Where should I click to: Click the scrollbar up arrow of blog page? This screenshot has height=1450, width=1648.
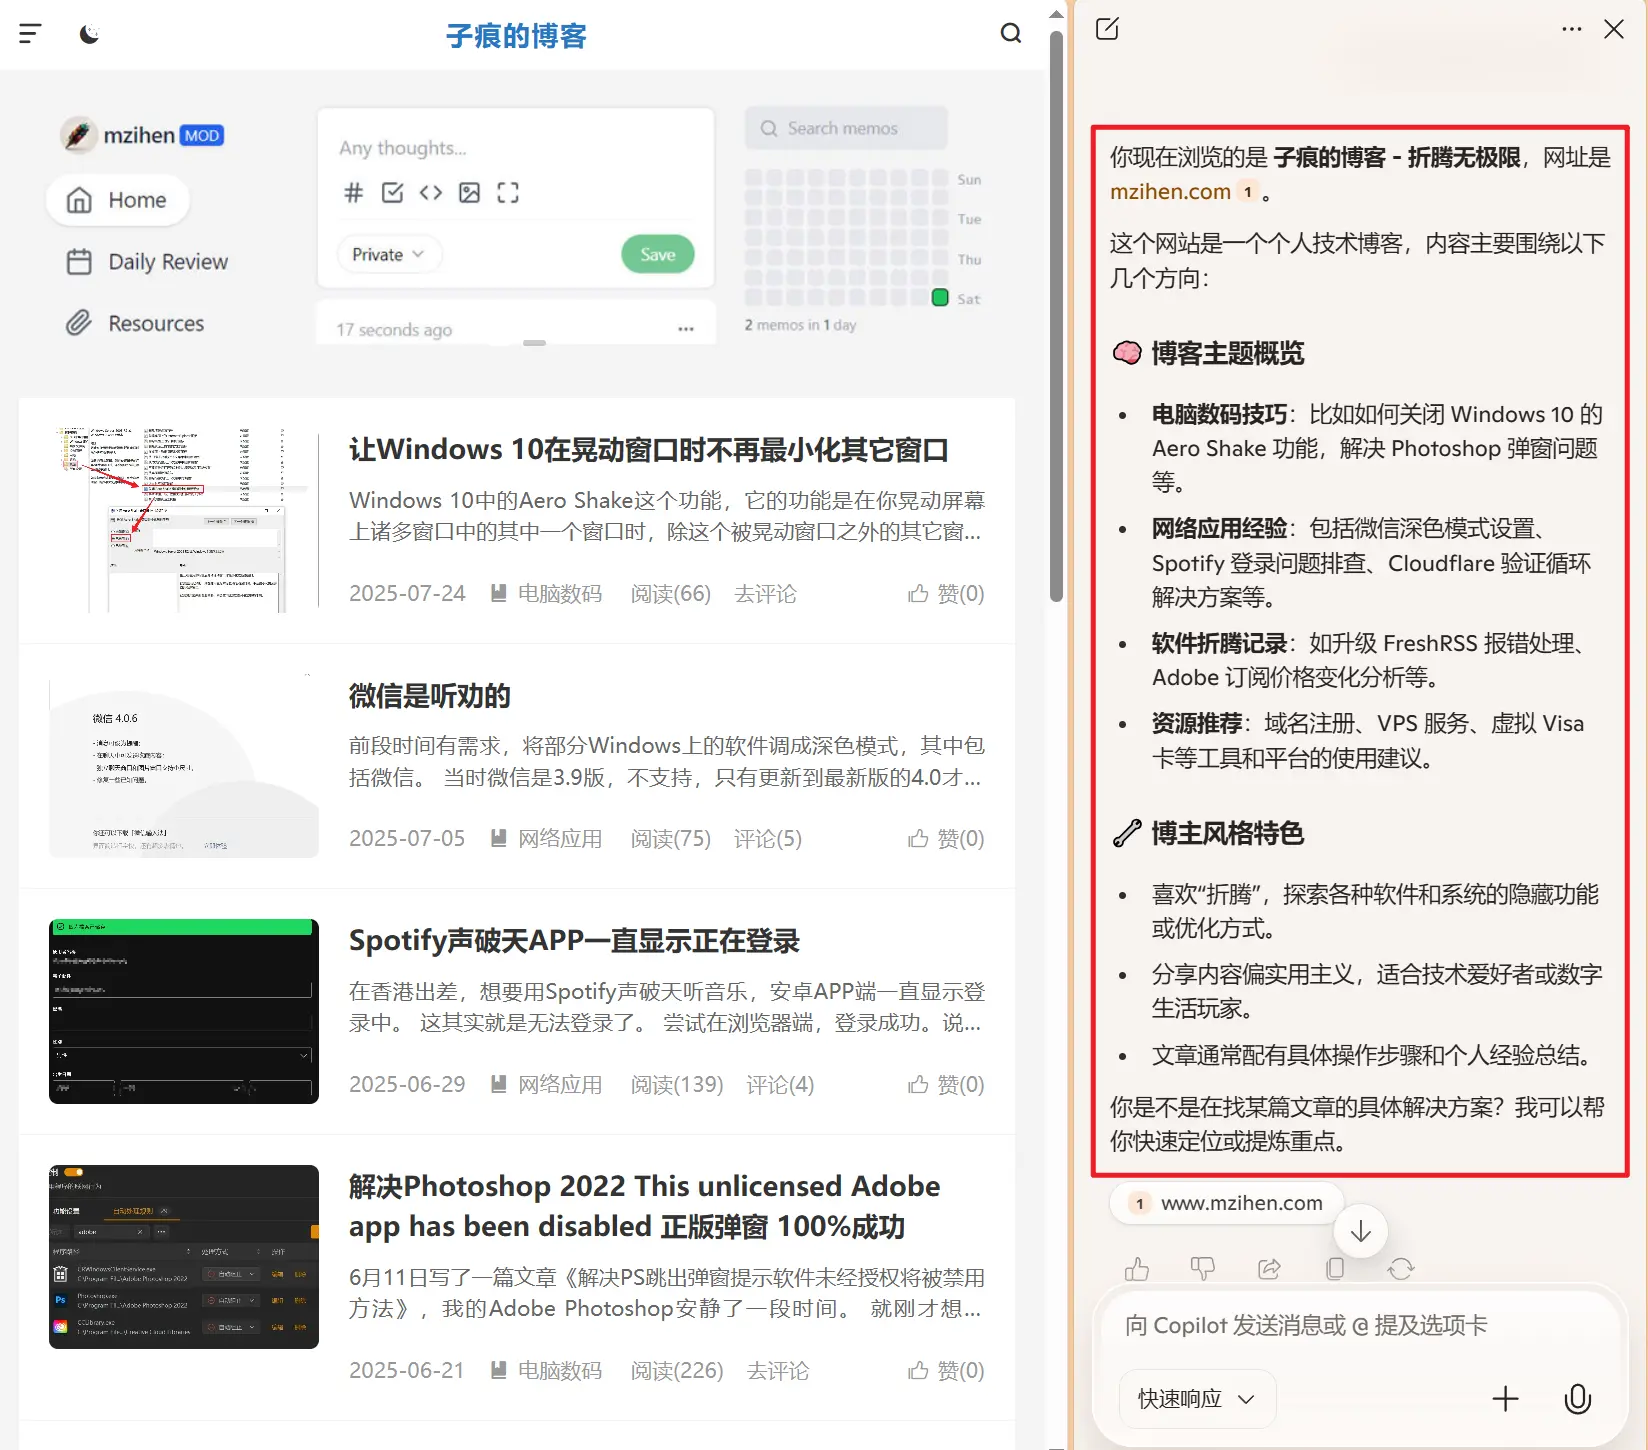(x=1056, y=14)
